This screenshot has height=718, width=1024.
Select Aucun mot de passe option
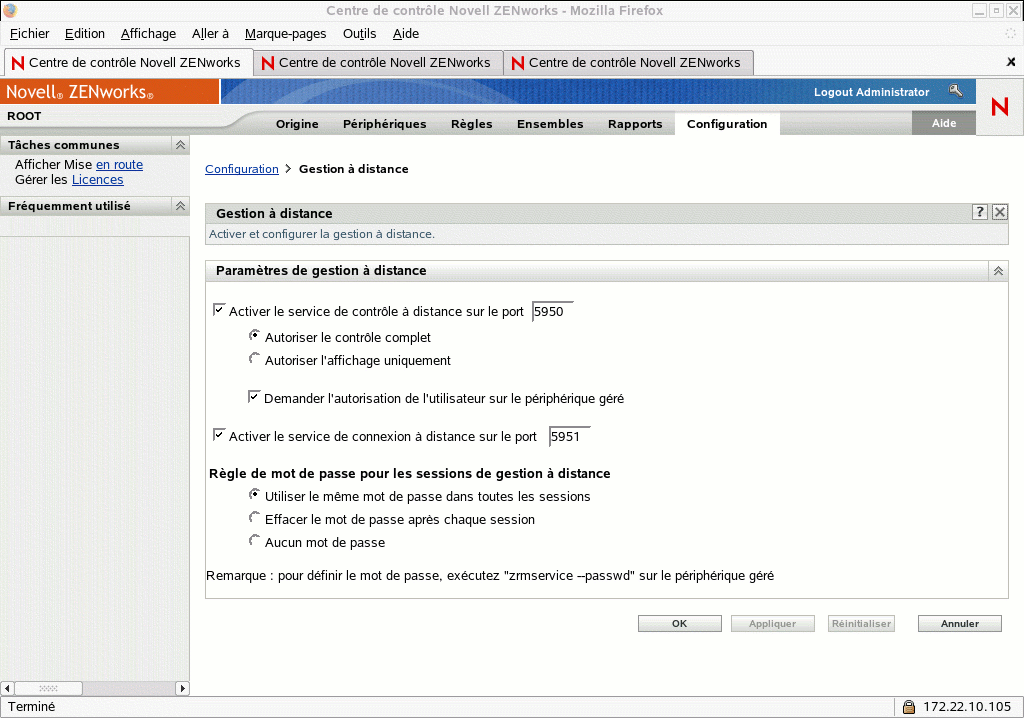(x=255, y=540)
